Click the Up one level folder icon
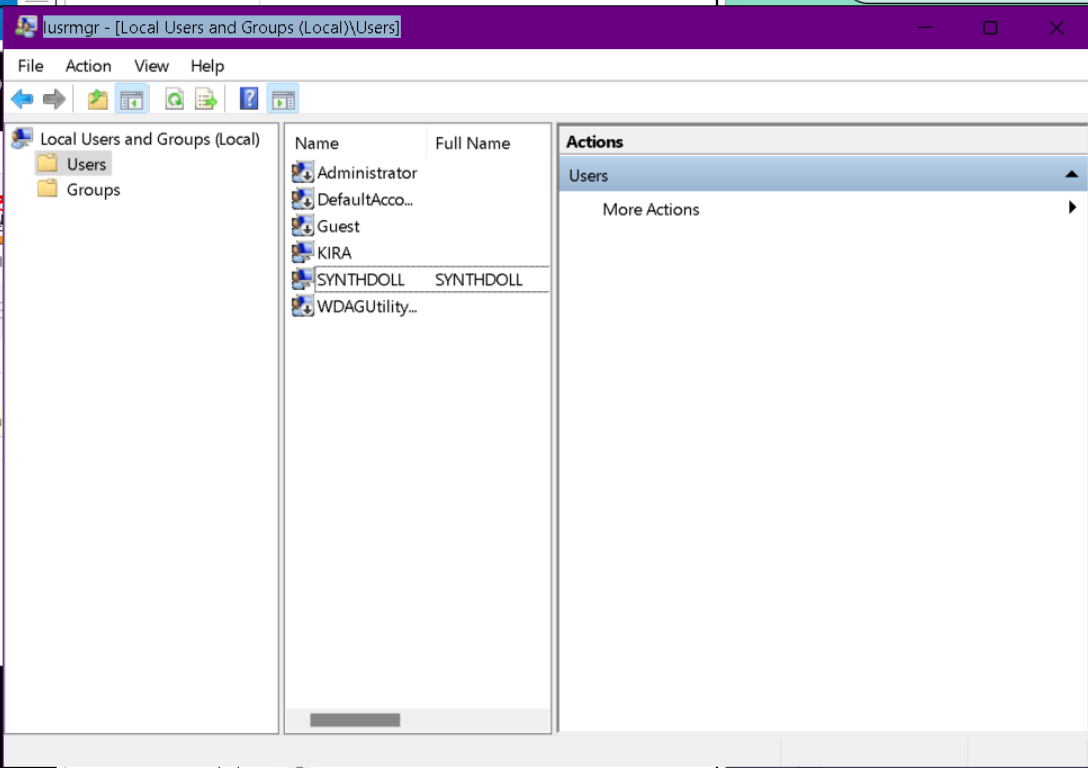The height and width of the screenshot is (768, 1088). click(x=97, y=99)
